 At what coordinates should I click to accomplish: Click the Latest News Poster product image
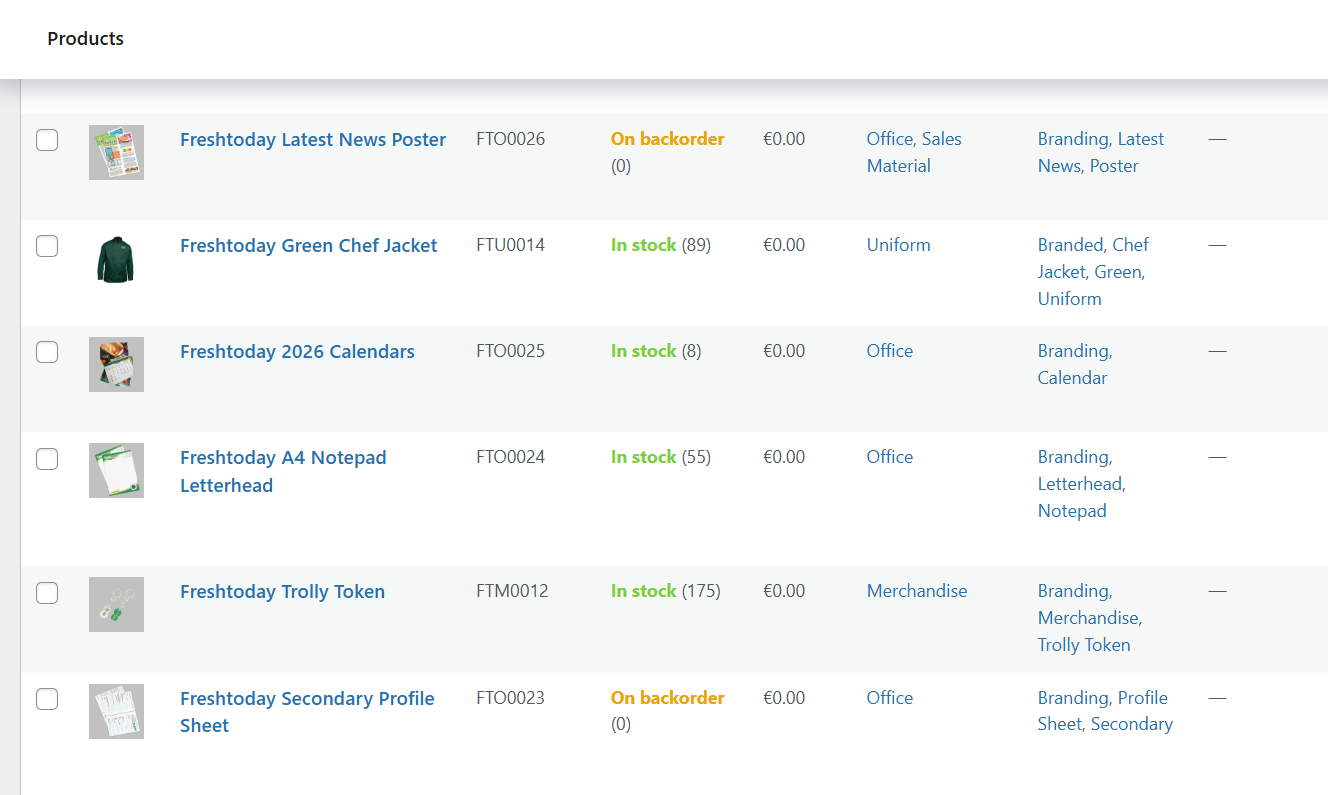click(116, 152)
